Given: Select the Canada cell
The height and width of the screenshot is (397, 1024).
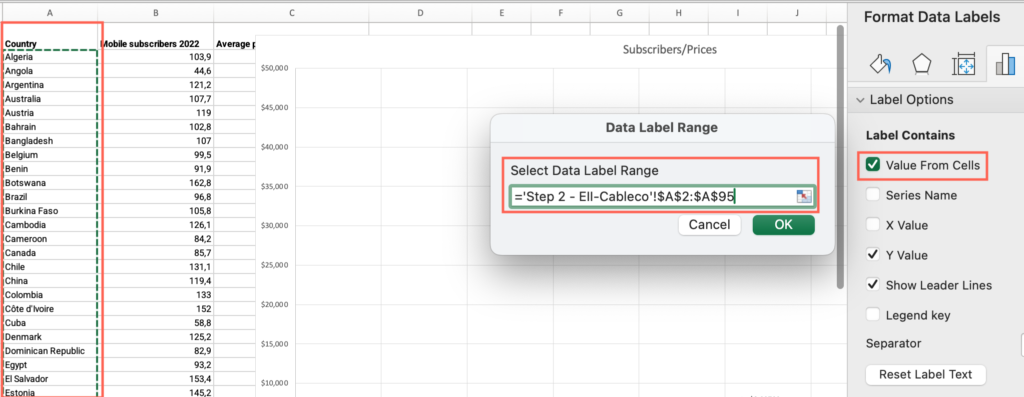Looking at the screenshot, I should 50,253.
